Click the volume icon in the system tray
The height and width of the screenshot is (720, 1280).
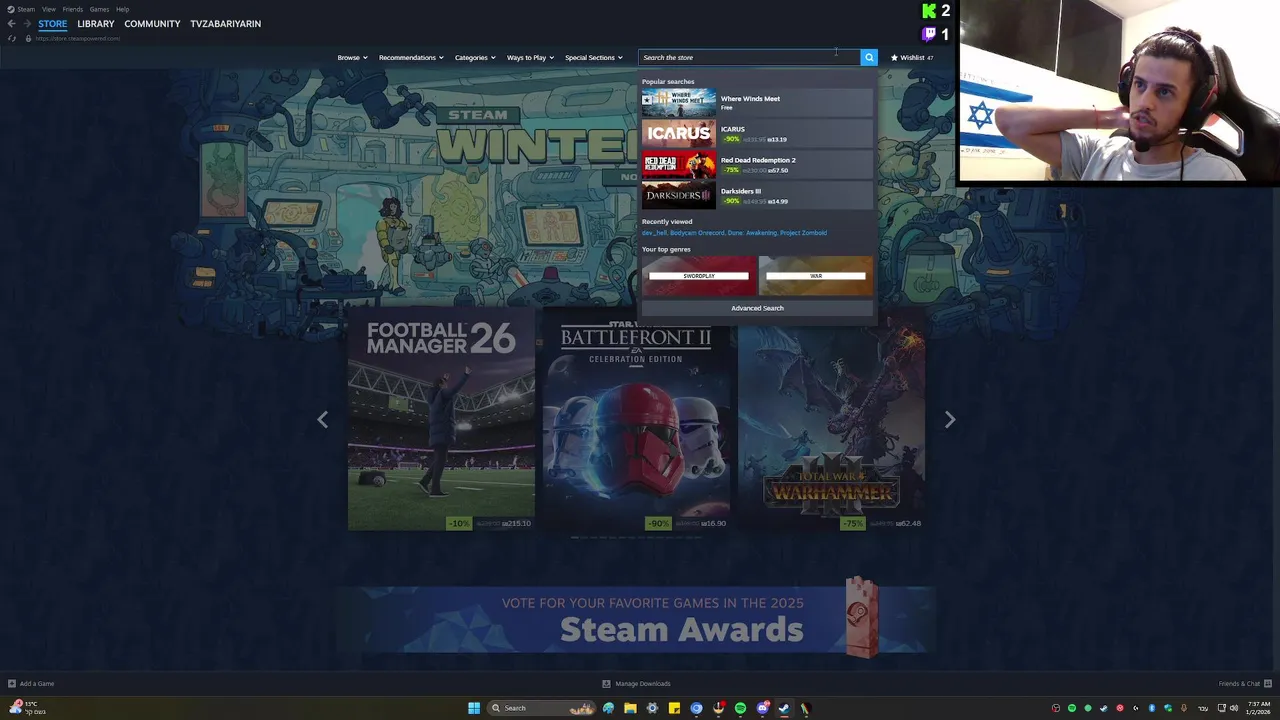point(1235,708)
